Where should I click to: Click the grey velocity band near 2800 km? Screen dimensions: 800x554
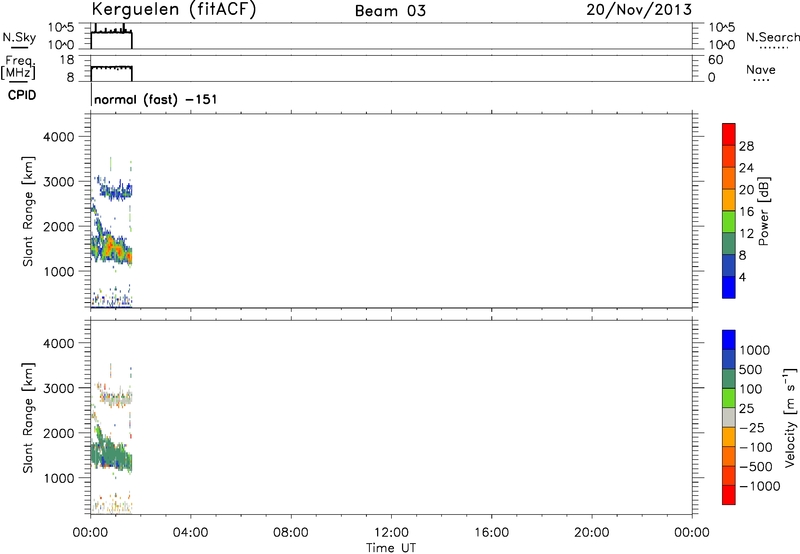(x=116, y=398)
